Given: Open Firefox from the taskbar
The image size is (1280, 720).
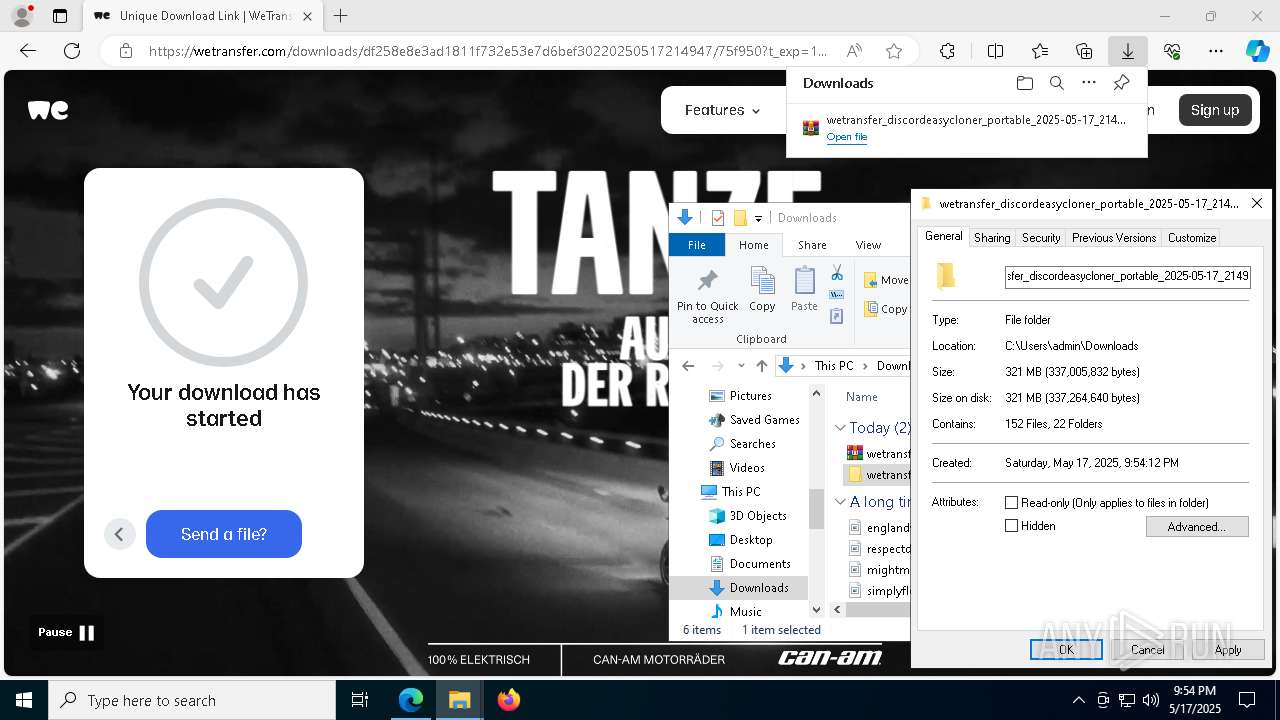Looking at the screenshot, I should (x=509, y=700).
